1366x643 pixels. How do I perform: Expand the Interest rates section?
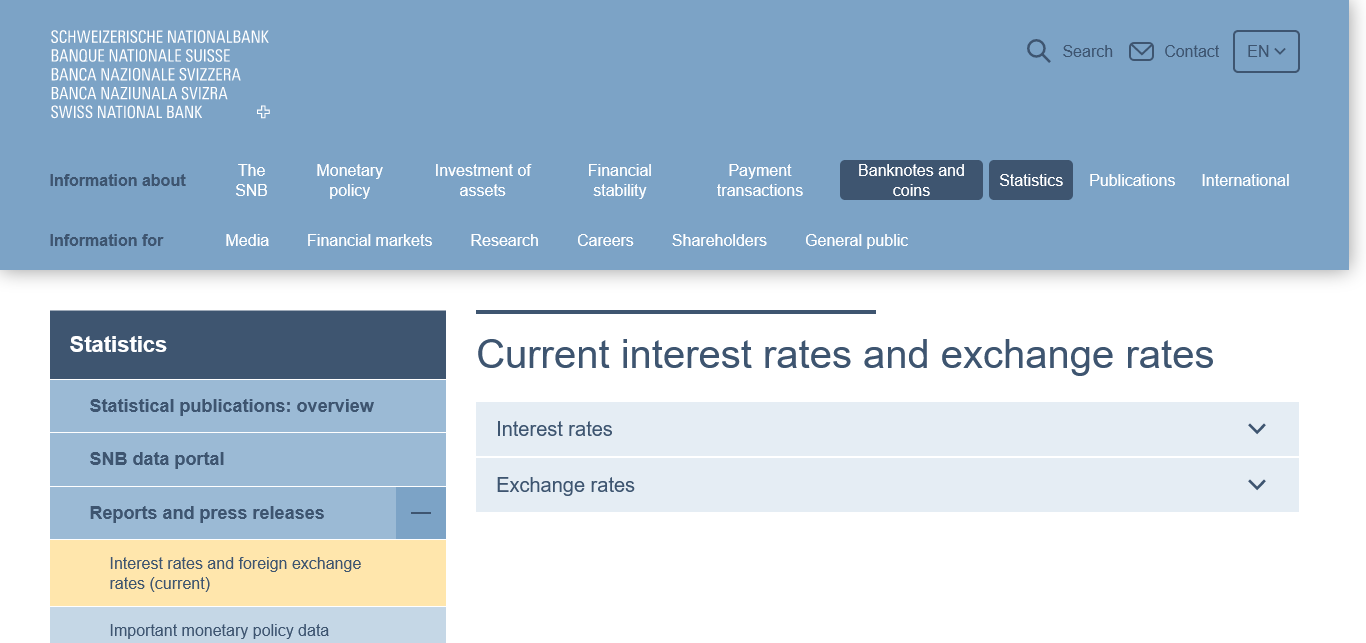click(x=886, y=429)
